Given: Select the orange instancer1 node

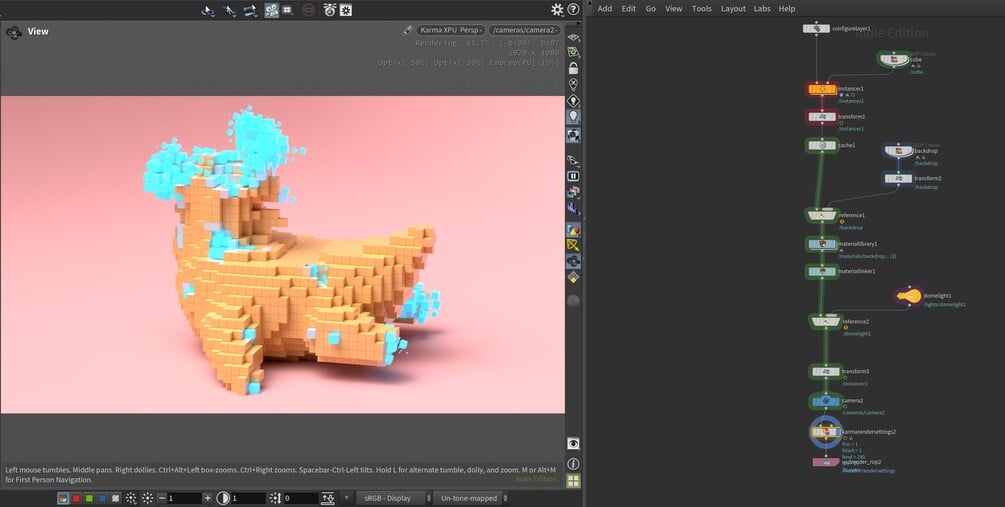Looking at the screenshot, I should coord(822,89).
